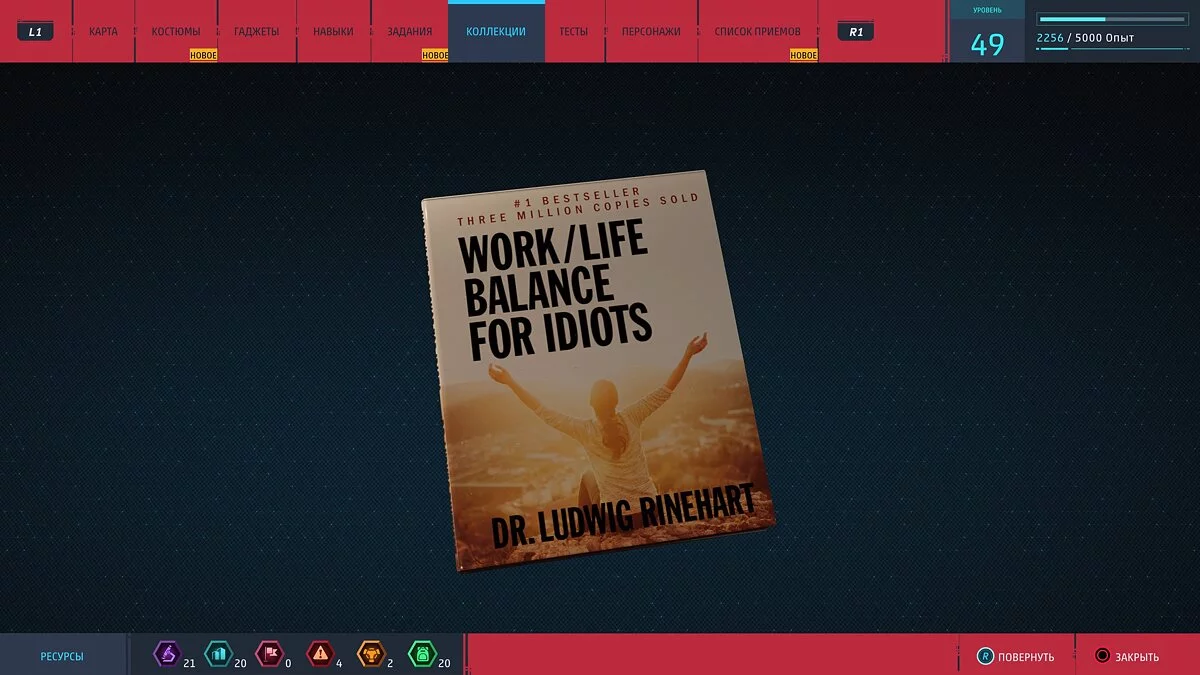Click the Повернуть rotate button
1200x675 pixels.
(x=1016, y=656)
